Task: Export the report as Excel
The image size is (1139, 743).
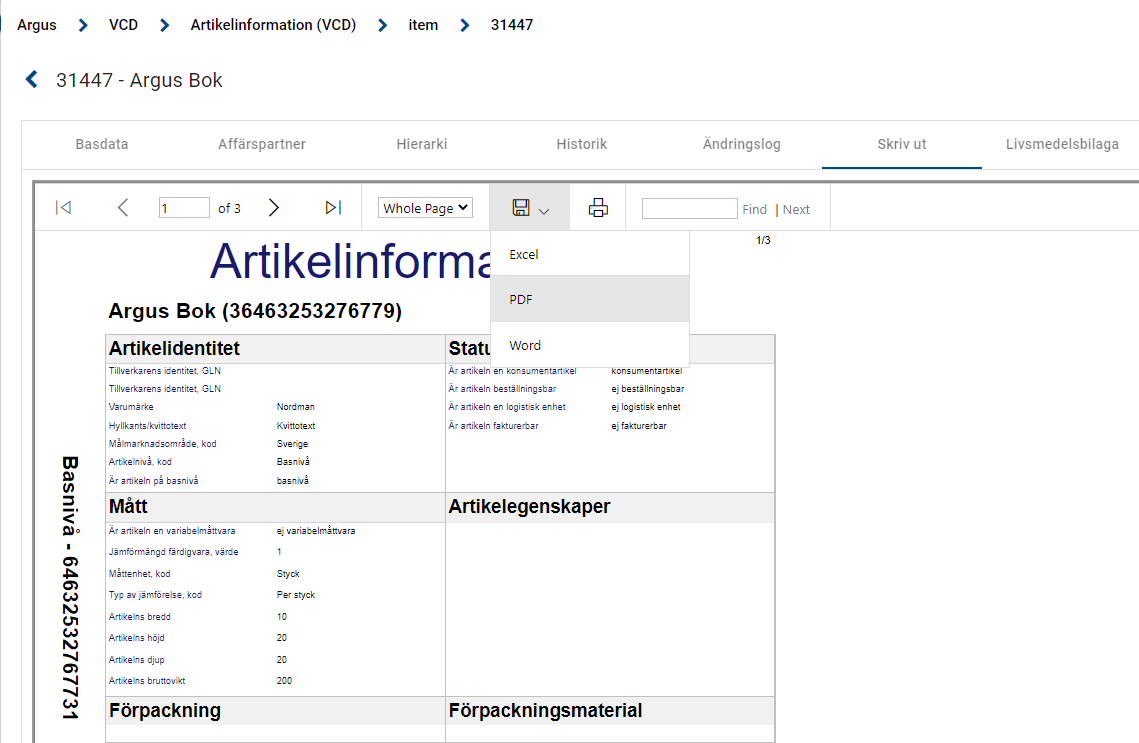Action: click(x=590, y=254)
